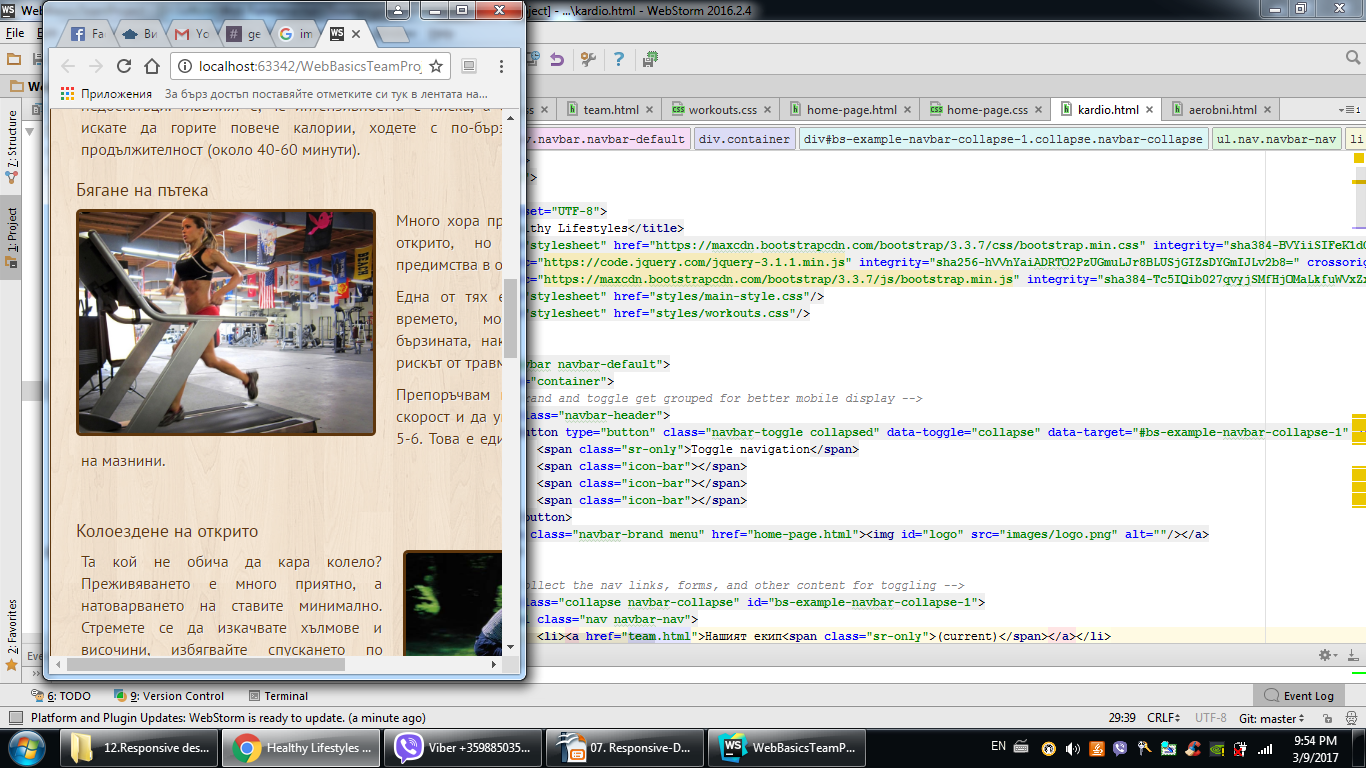
Task: Toggle the Event Log tool window
Action: [x=1298, y=695]
